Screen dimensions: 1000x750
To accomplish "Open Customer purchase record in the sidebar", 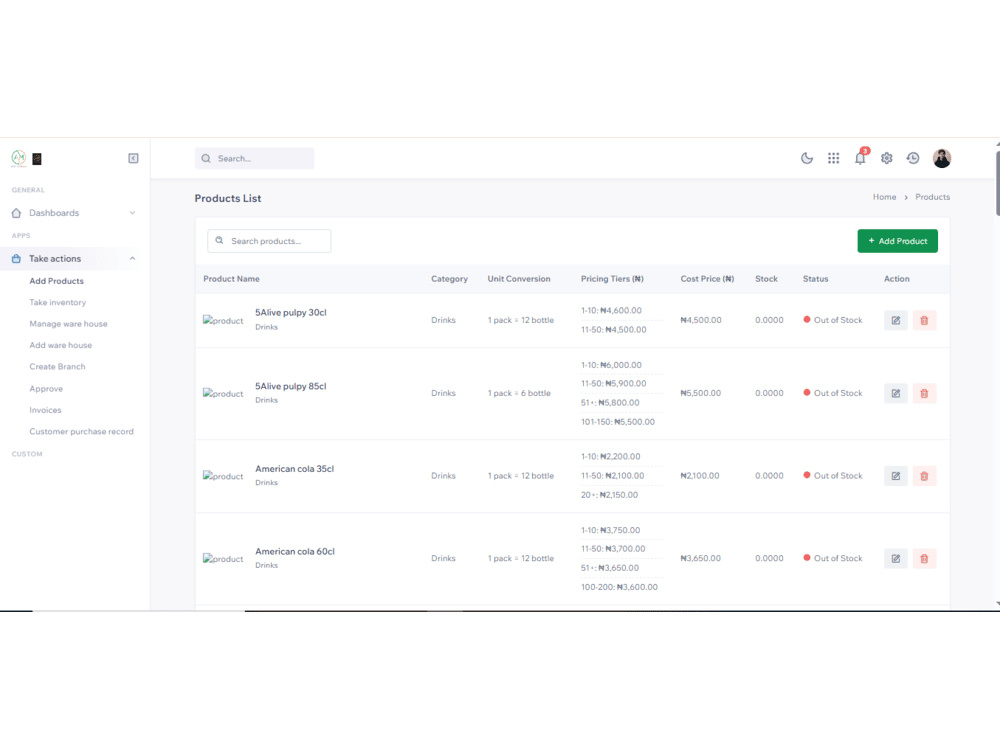I will (x=82, y=432).
